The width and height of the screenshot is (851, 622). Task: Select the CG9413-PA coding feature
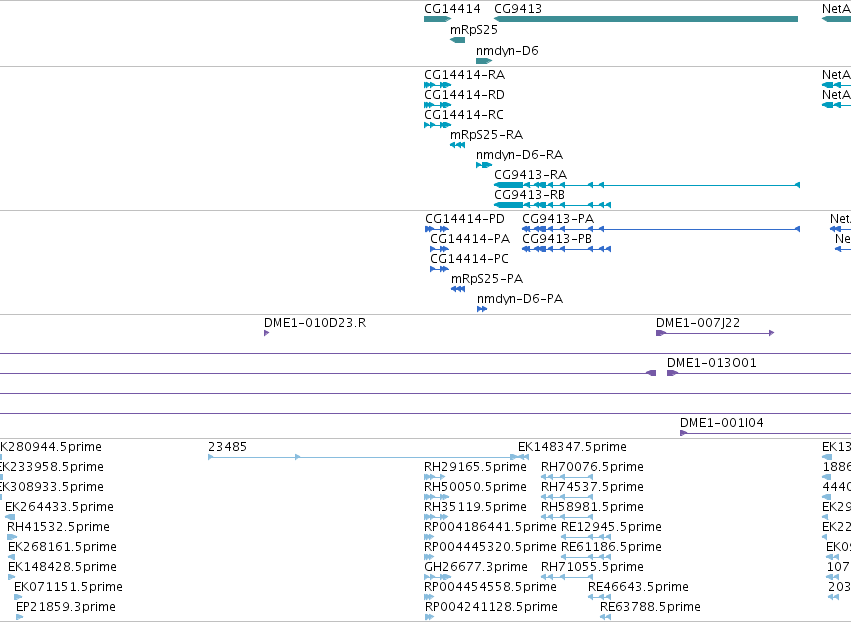point(661,229)
